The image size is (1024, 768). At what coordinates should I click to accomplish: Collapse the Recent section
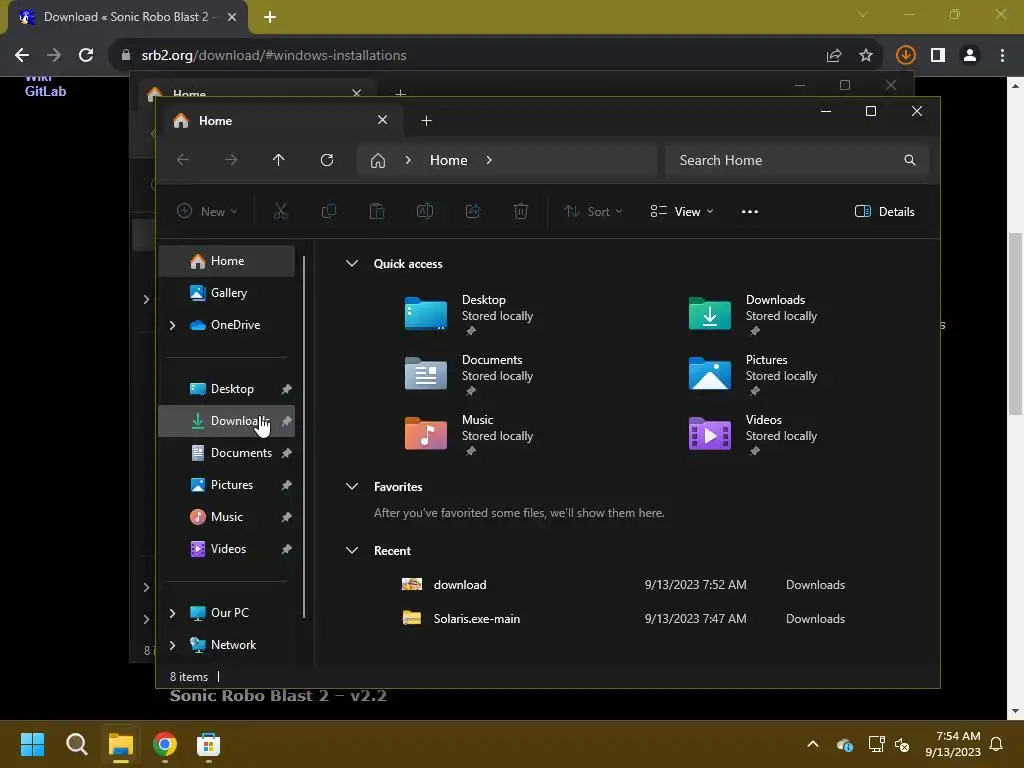point(352,551)
